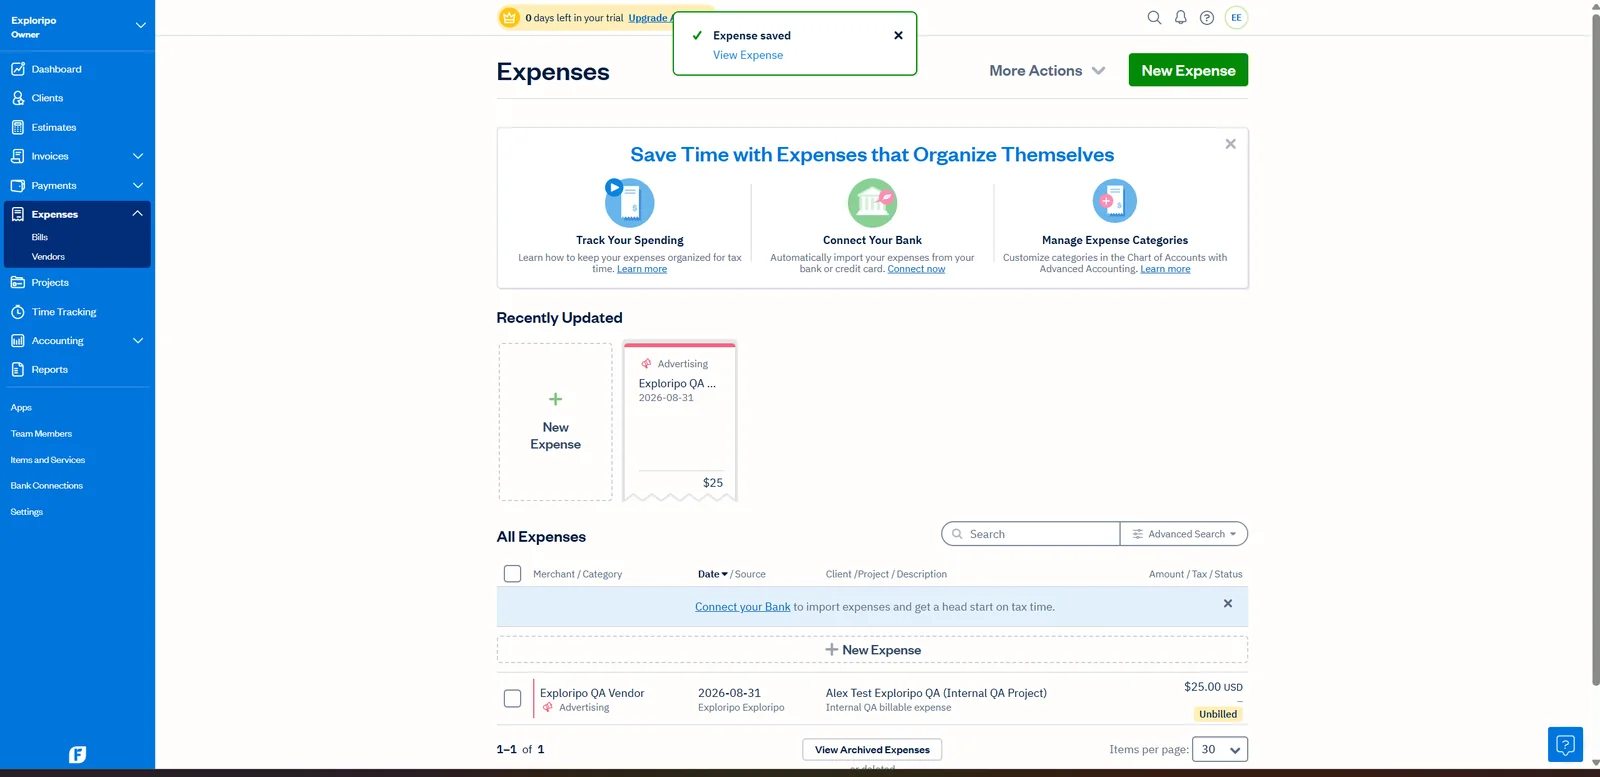Open the Items per page 30 dropdown

[1220, 750]
